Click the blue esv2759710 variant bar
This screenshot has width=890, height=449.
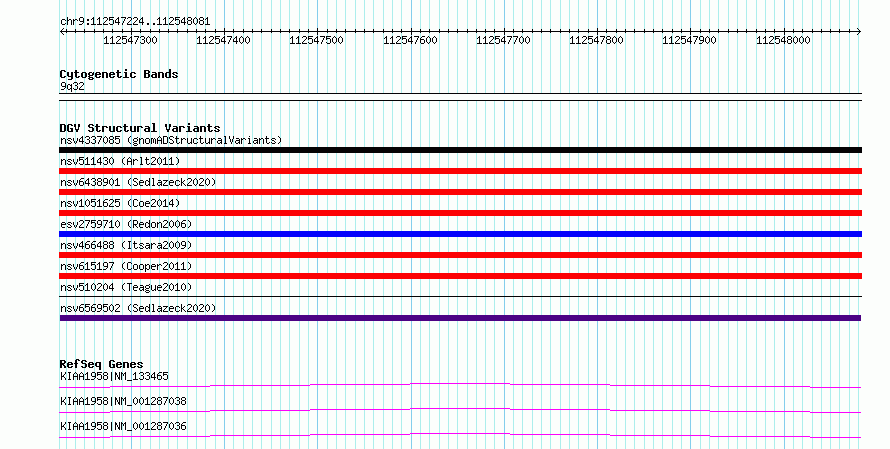(460, 234)
